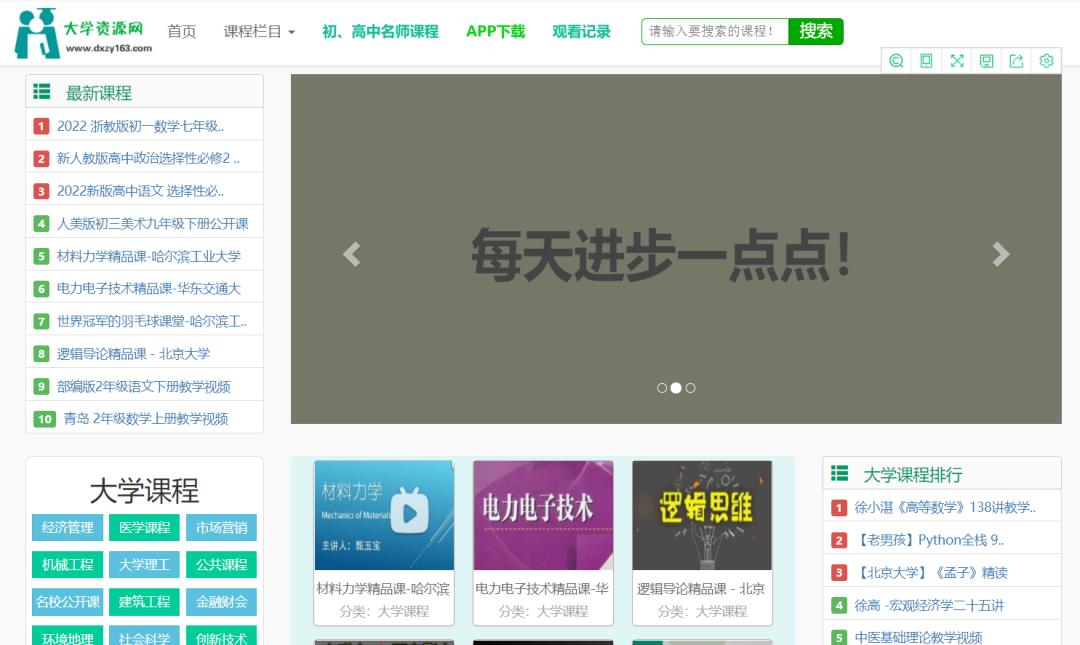Click the fullscreen expand arrows icon
Screen dimensions: 1080x645
coord(956,61)
